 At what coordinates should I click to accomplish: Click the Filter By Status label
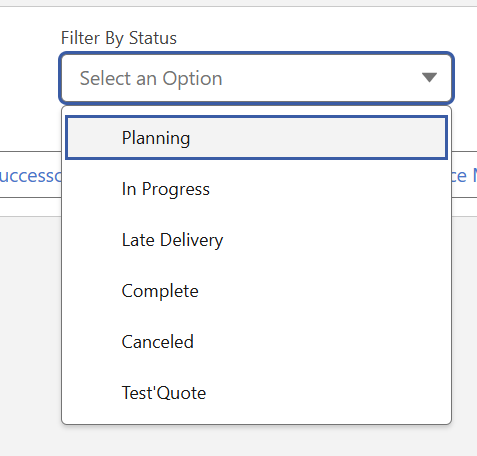[119, 38]
